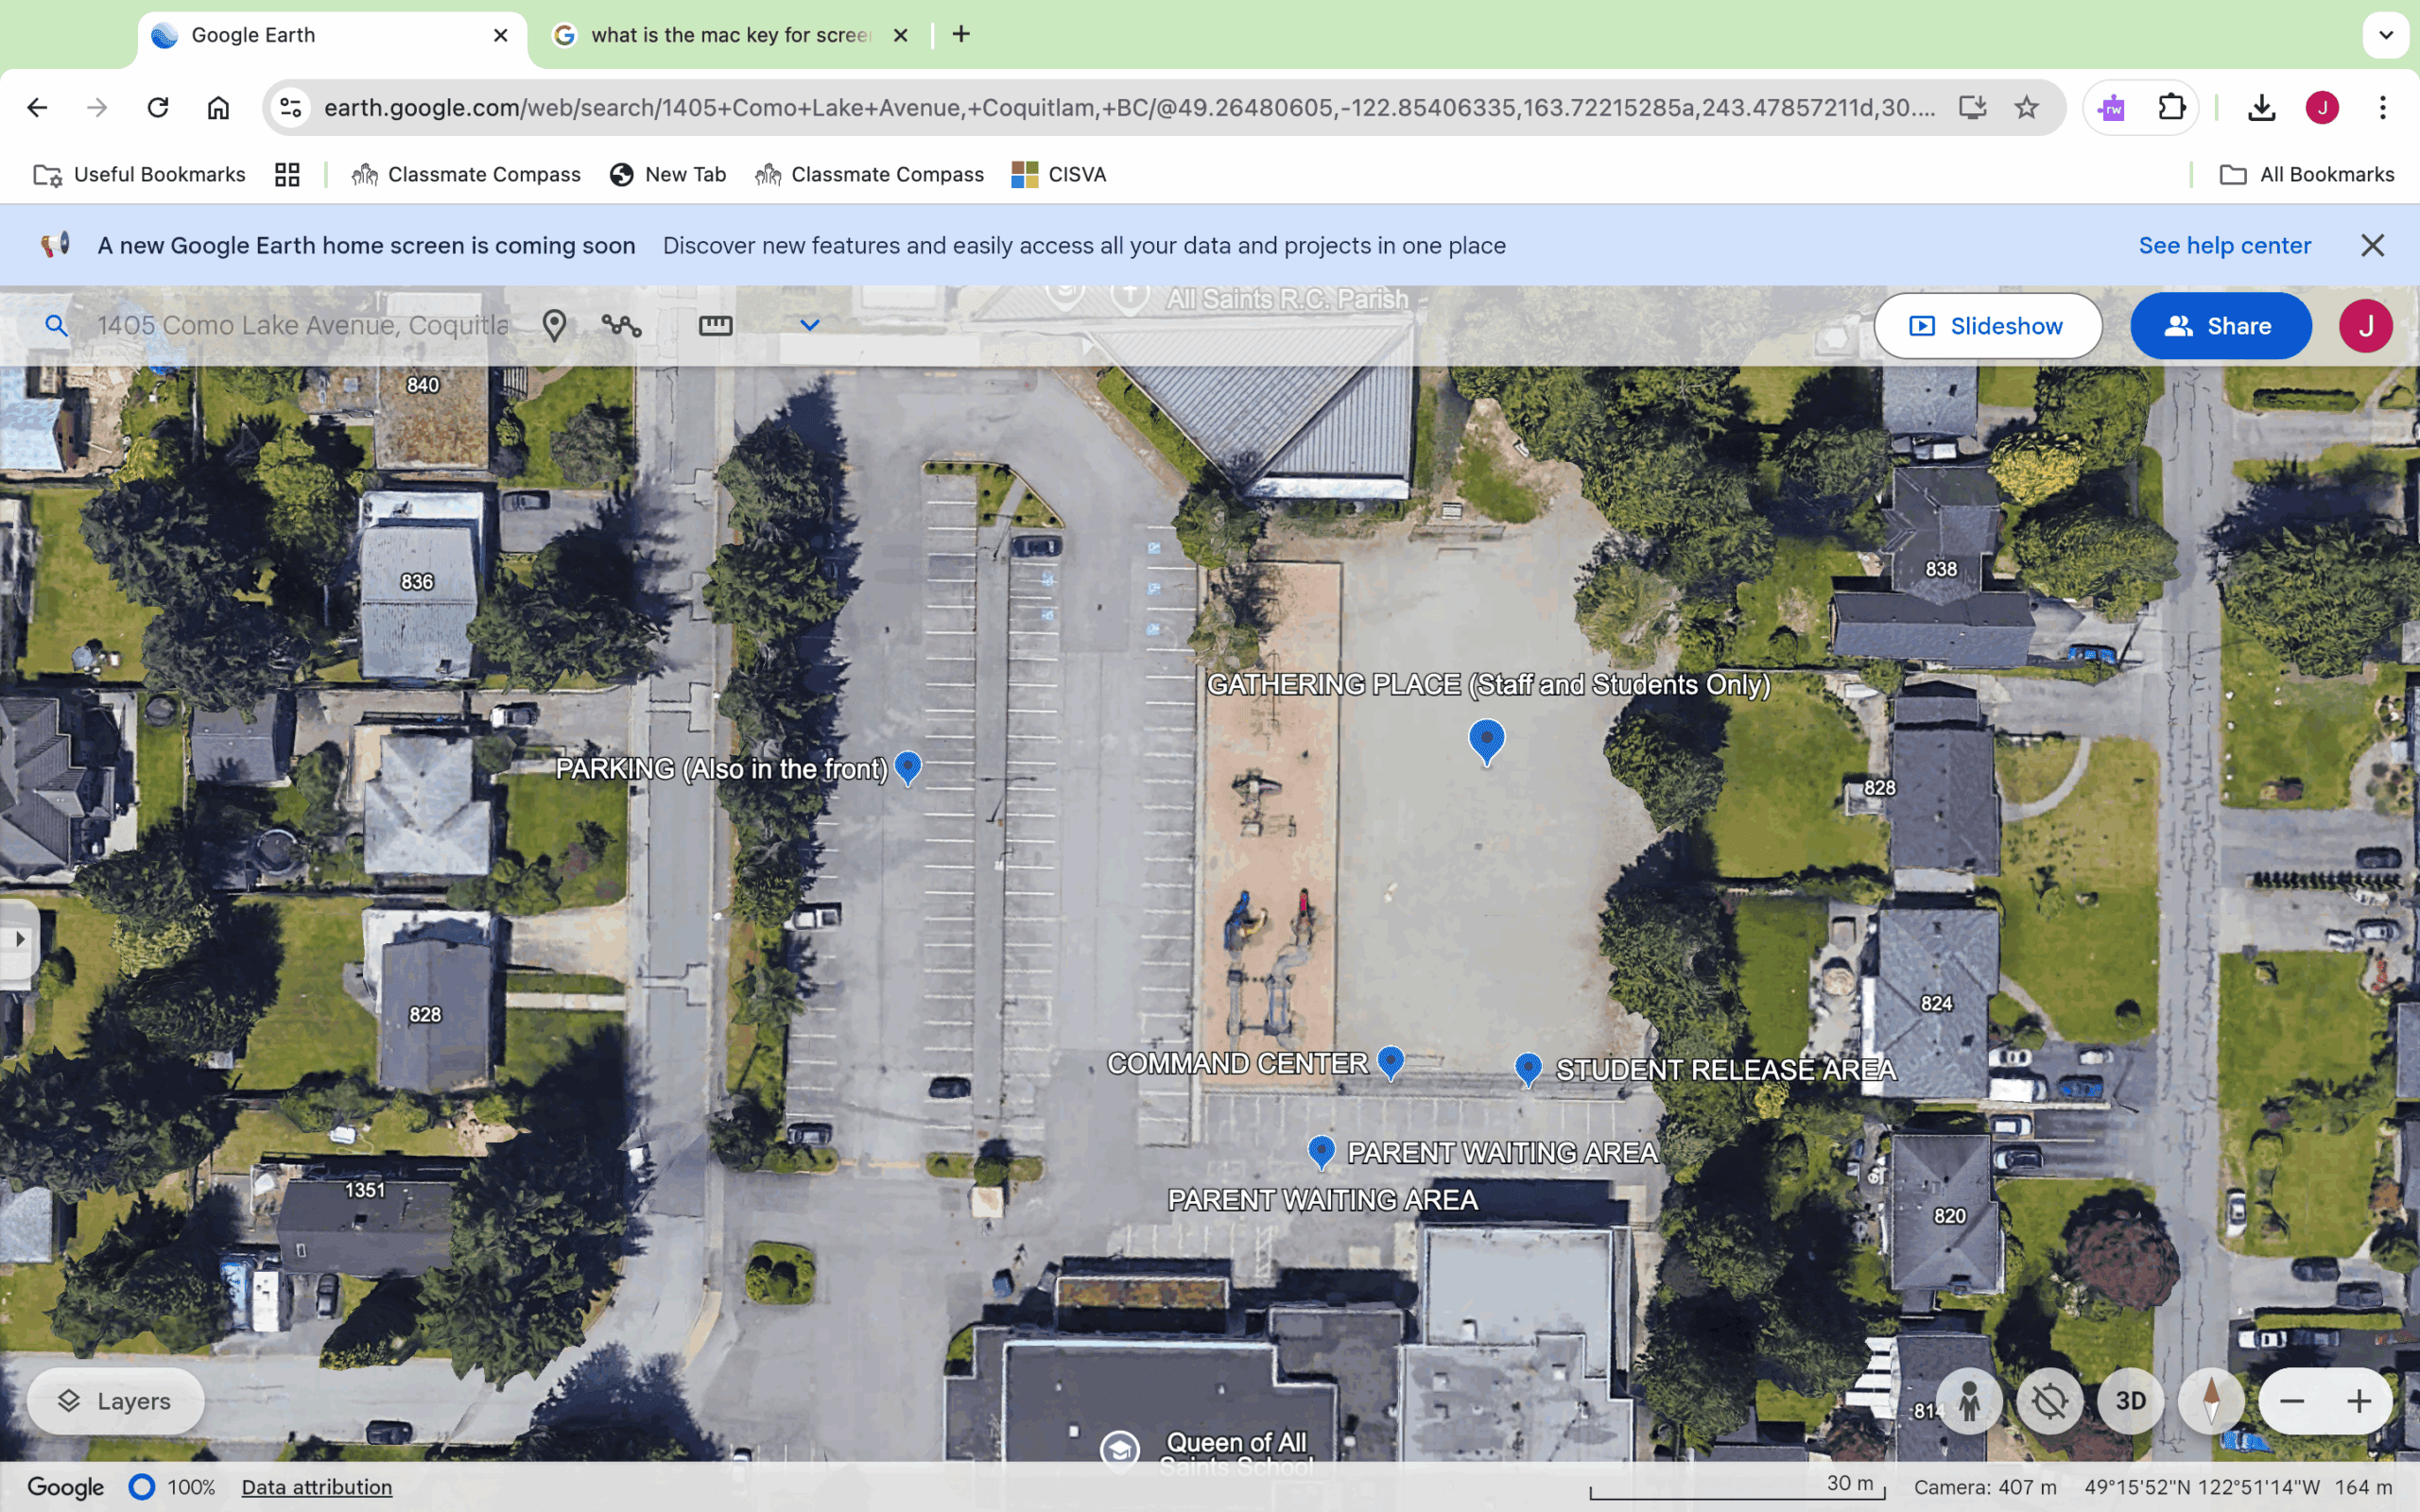Open Classmate Compass bookmark
Screen dimensions: 2420x1512
(466, 174)
